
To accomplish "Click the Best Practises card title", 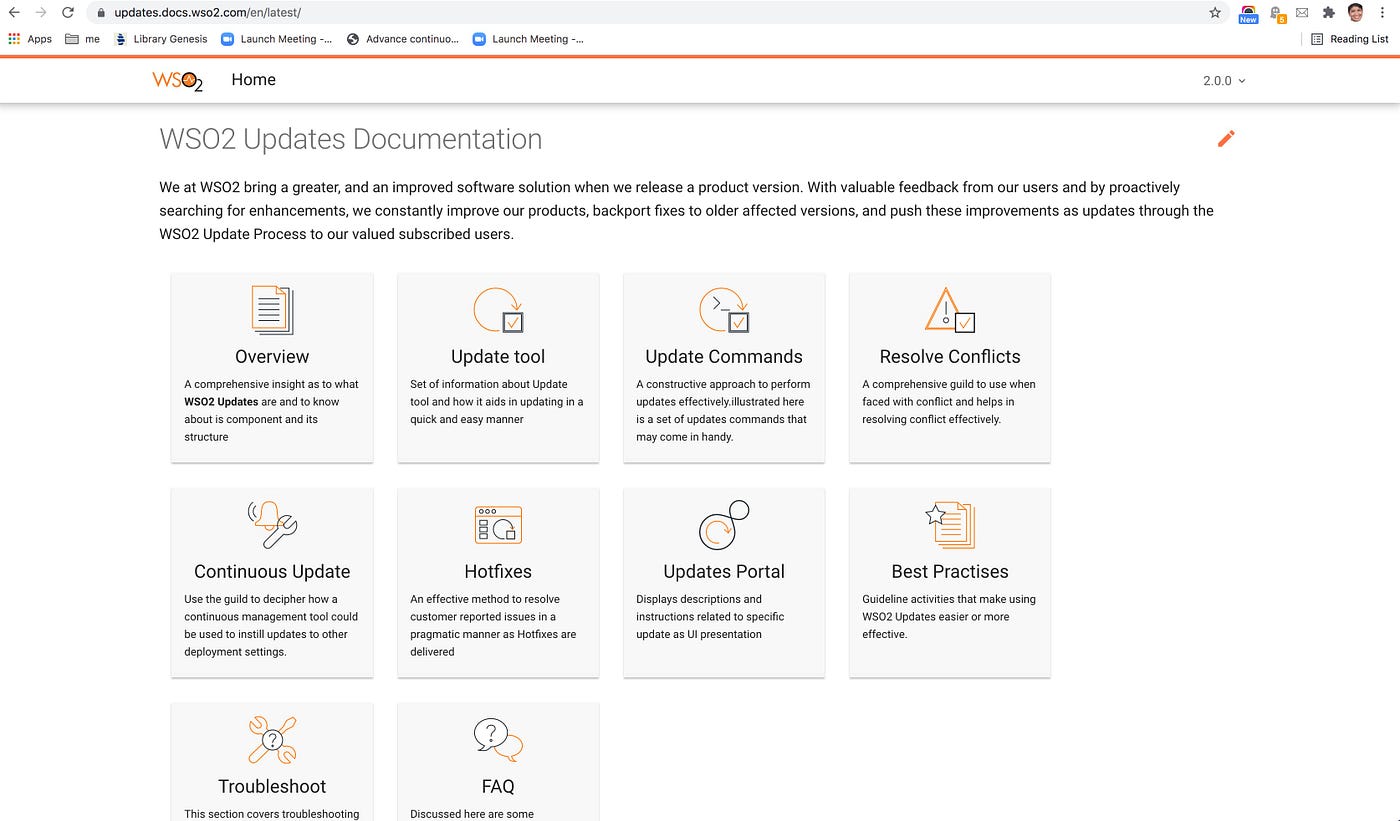I will [950, 572].
